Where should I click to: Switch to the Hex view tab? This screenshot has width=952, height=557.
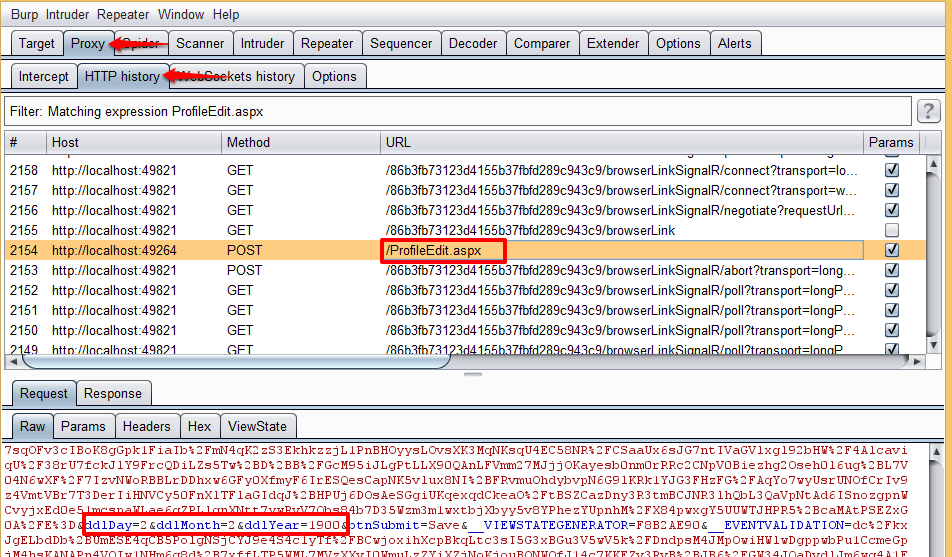(199, 426)
